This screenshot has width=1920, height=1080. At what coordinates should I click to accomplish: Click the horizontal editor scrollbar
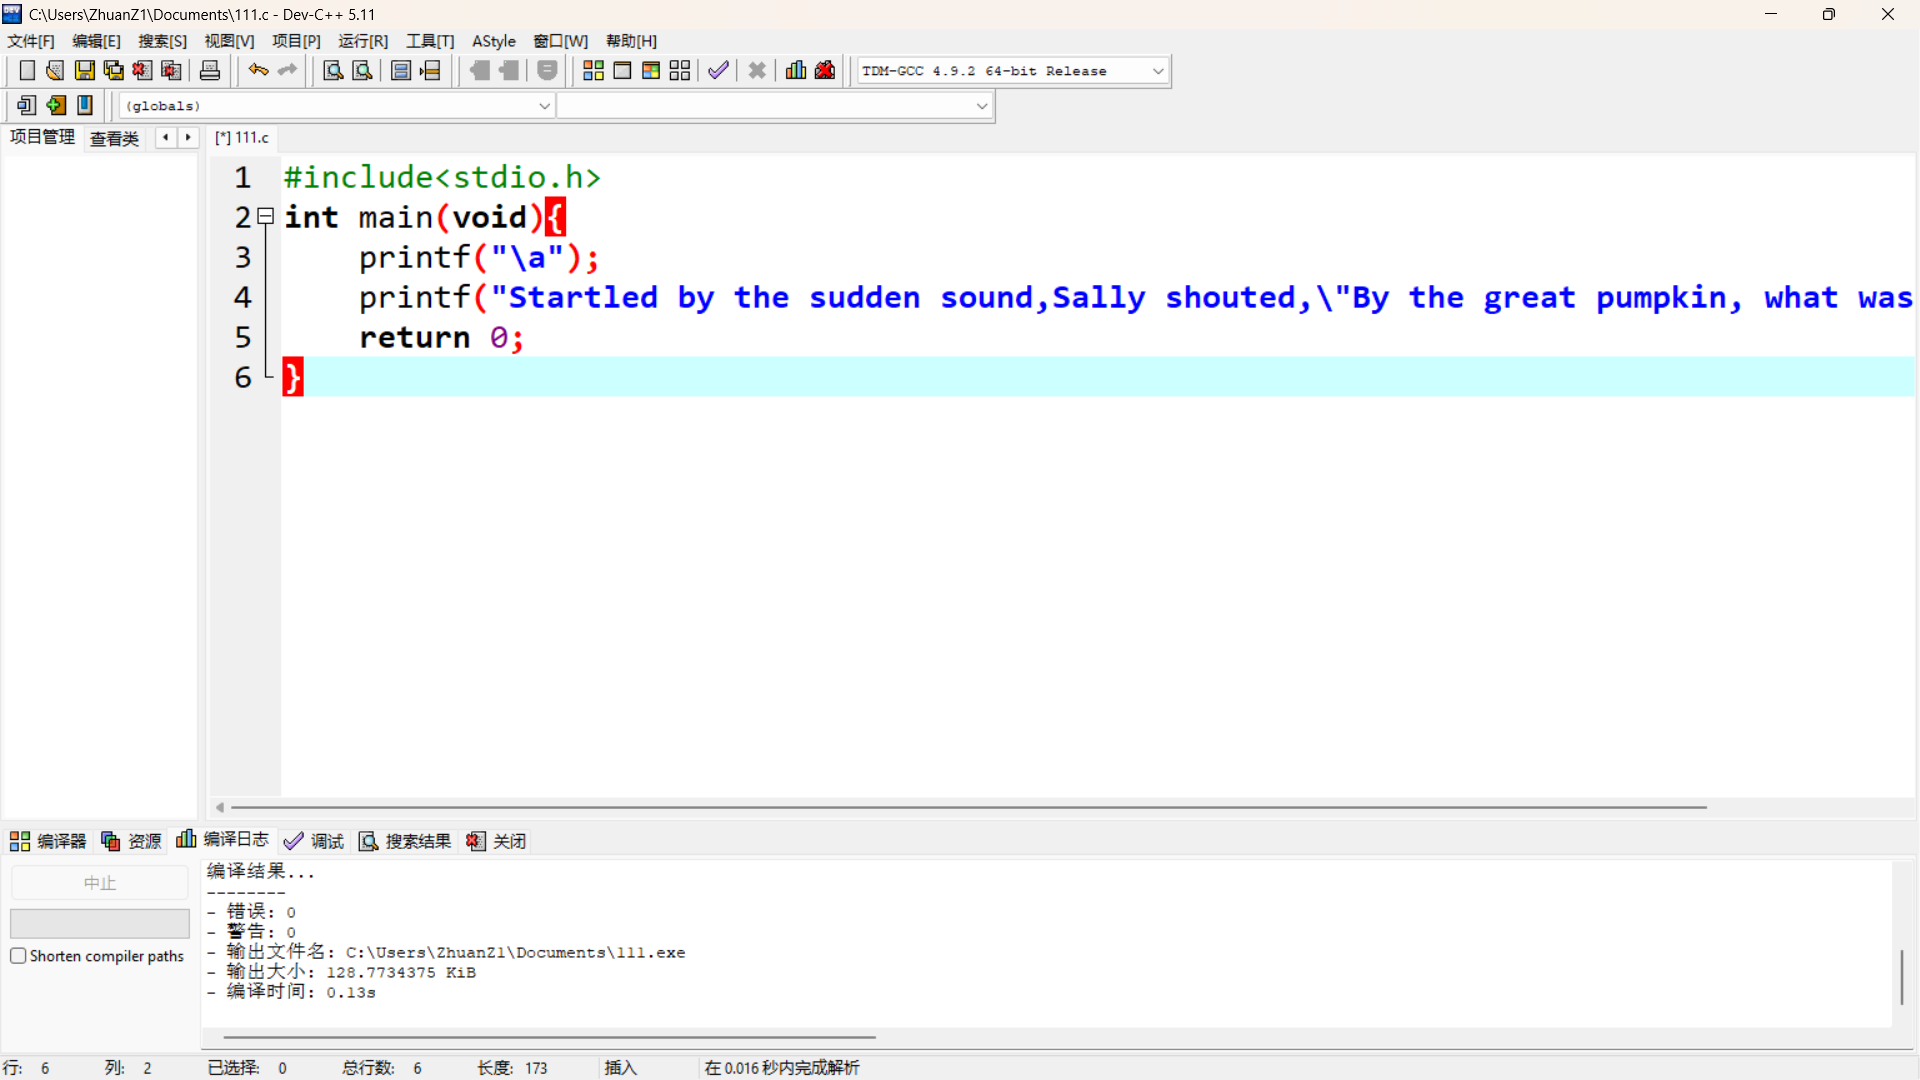(960, 807)
